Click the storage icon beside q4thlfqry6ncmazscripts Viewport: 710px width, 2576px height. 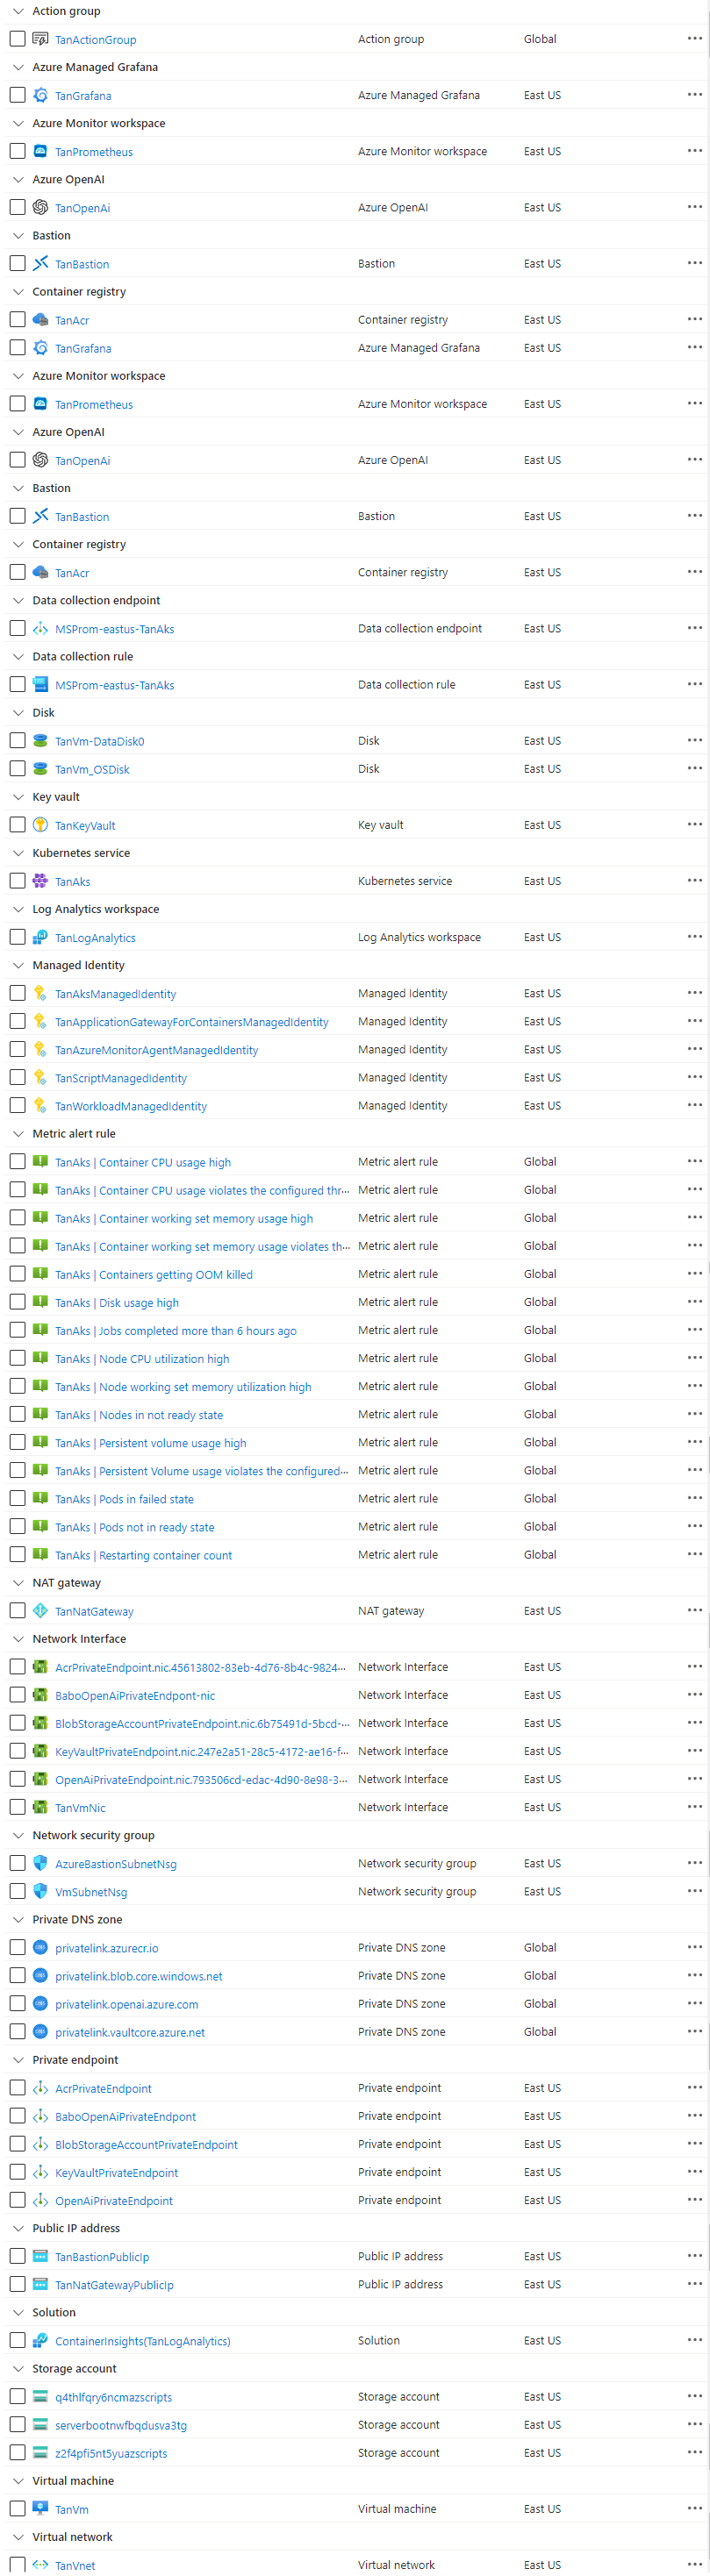[40, 2396]
